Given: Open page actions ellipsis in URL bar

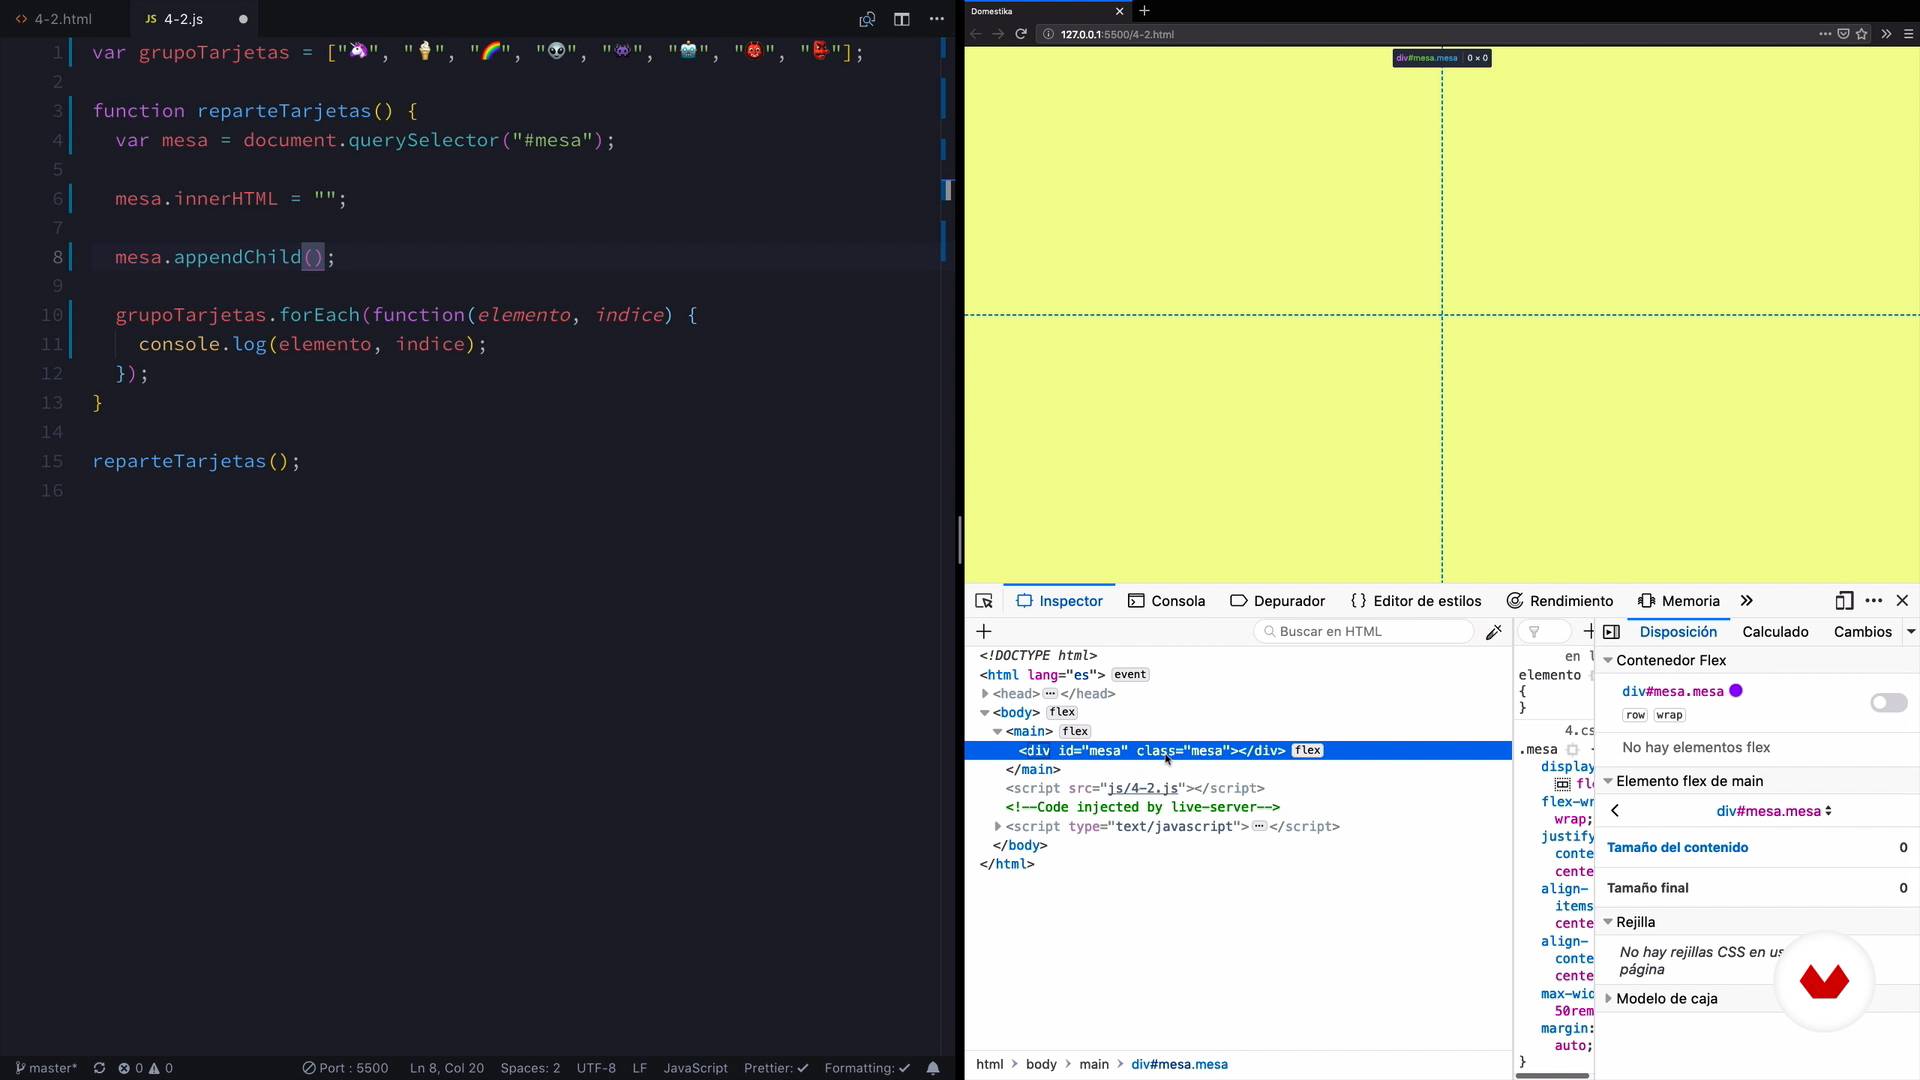Looking at the screenshot, I should (x=1826, y=34).
